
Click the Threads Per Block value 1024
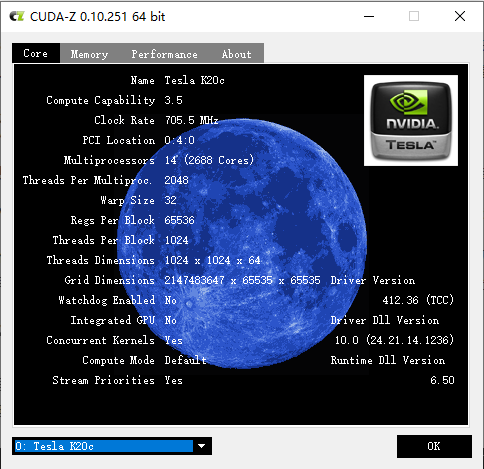tap(176, 240)
